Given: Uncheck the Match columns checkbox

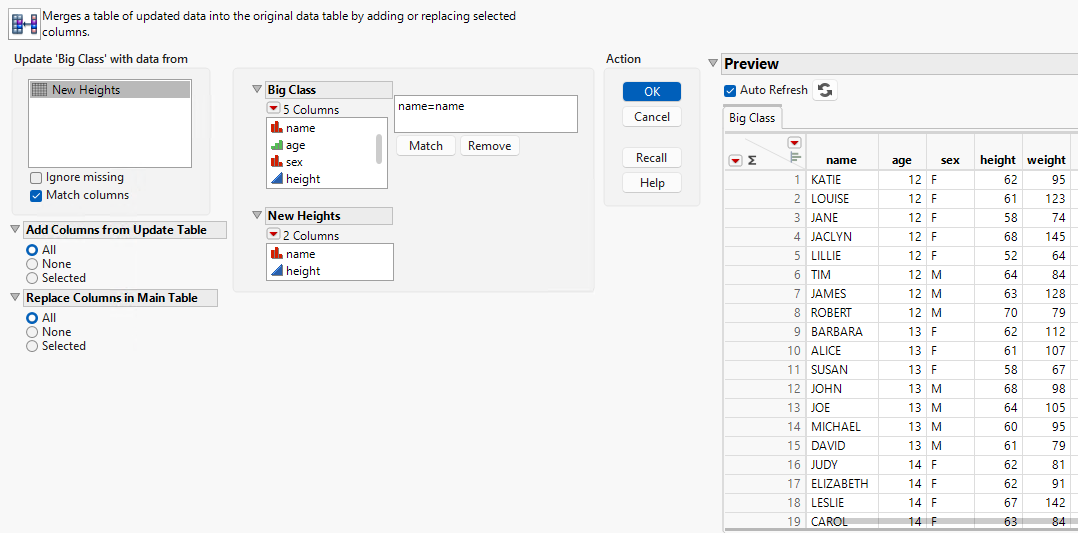Looking at the screenshot, I should tap(36, 195).
